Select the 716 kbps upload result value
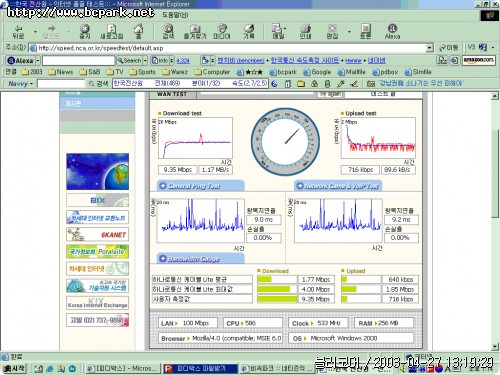This screenshot has height=375, width=500. tap(360, 170)
